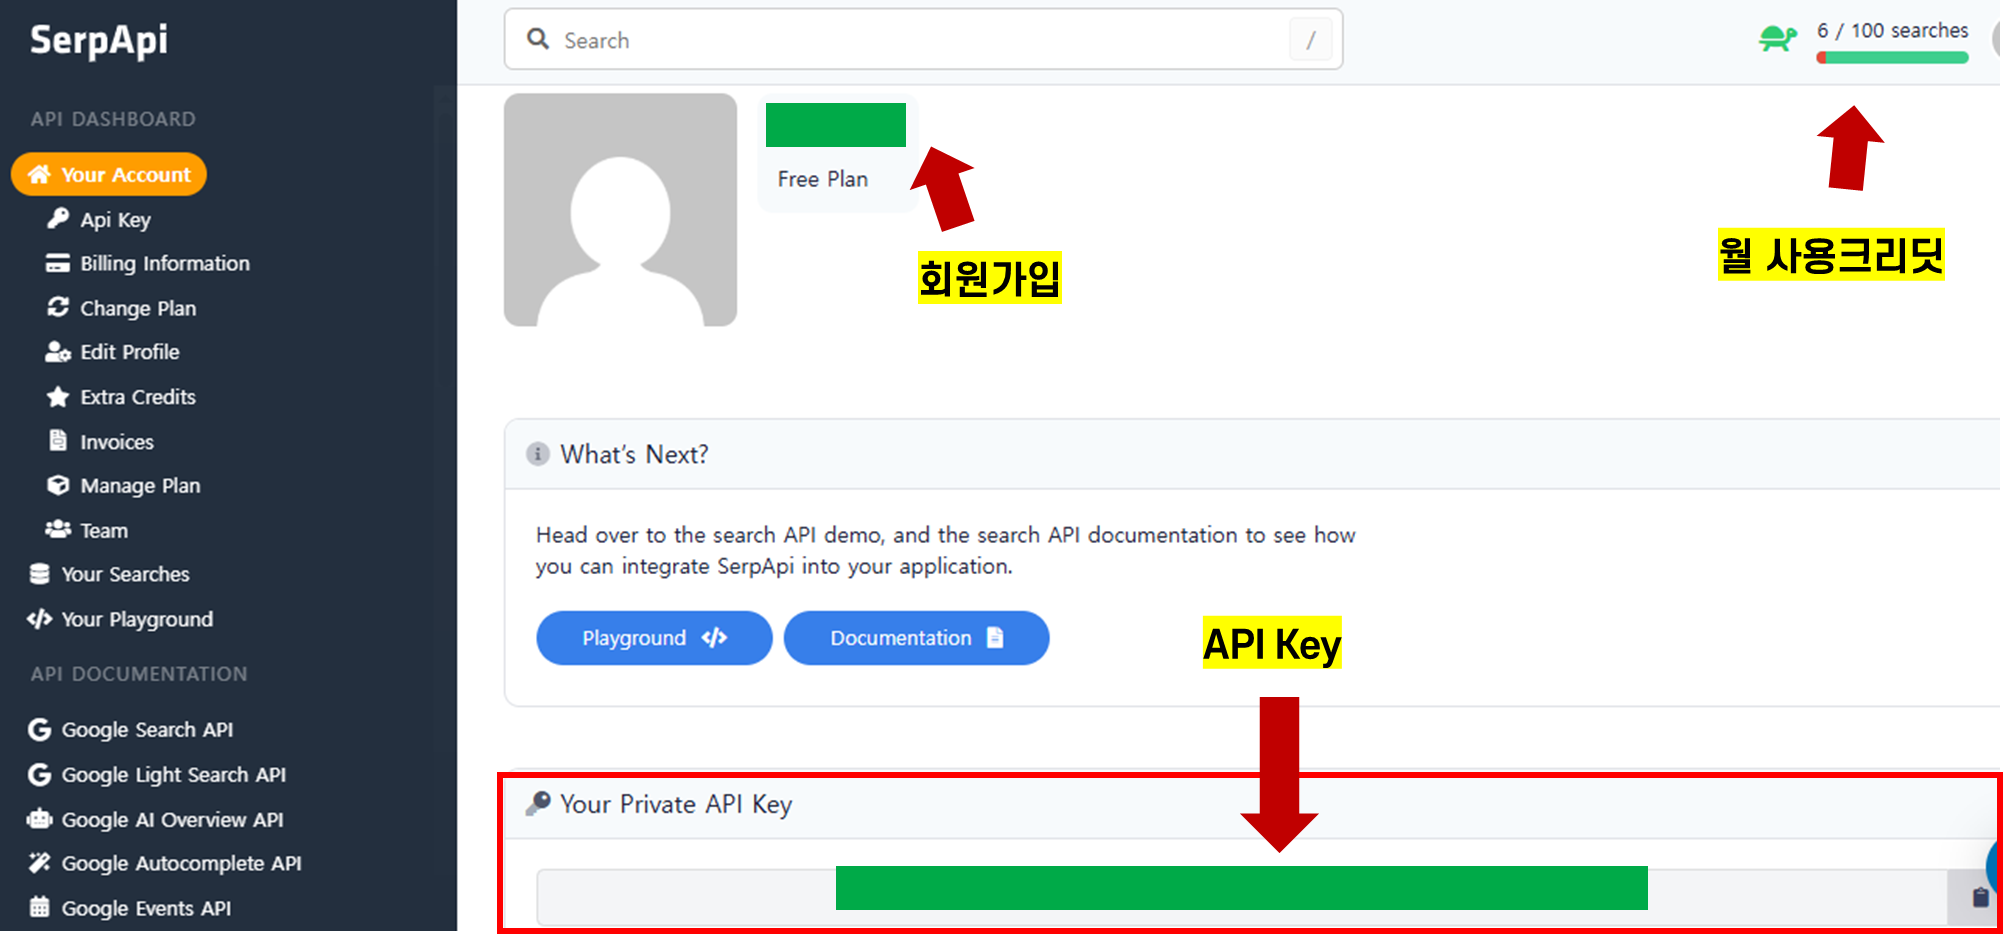The width and height of the screenshot is (2003, 934).
Task: Click the 6 / 100 searches text
Action: 1892,31
